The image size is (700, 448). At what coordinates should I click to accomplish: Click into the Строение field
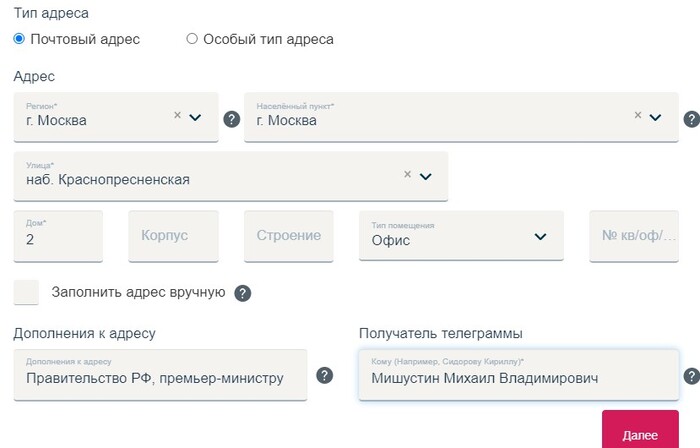coord(288,236)
